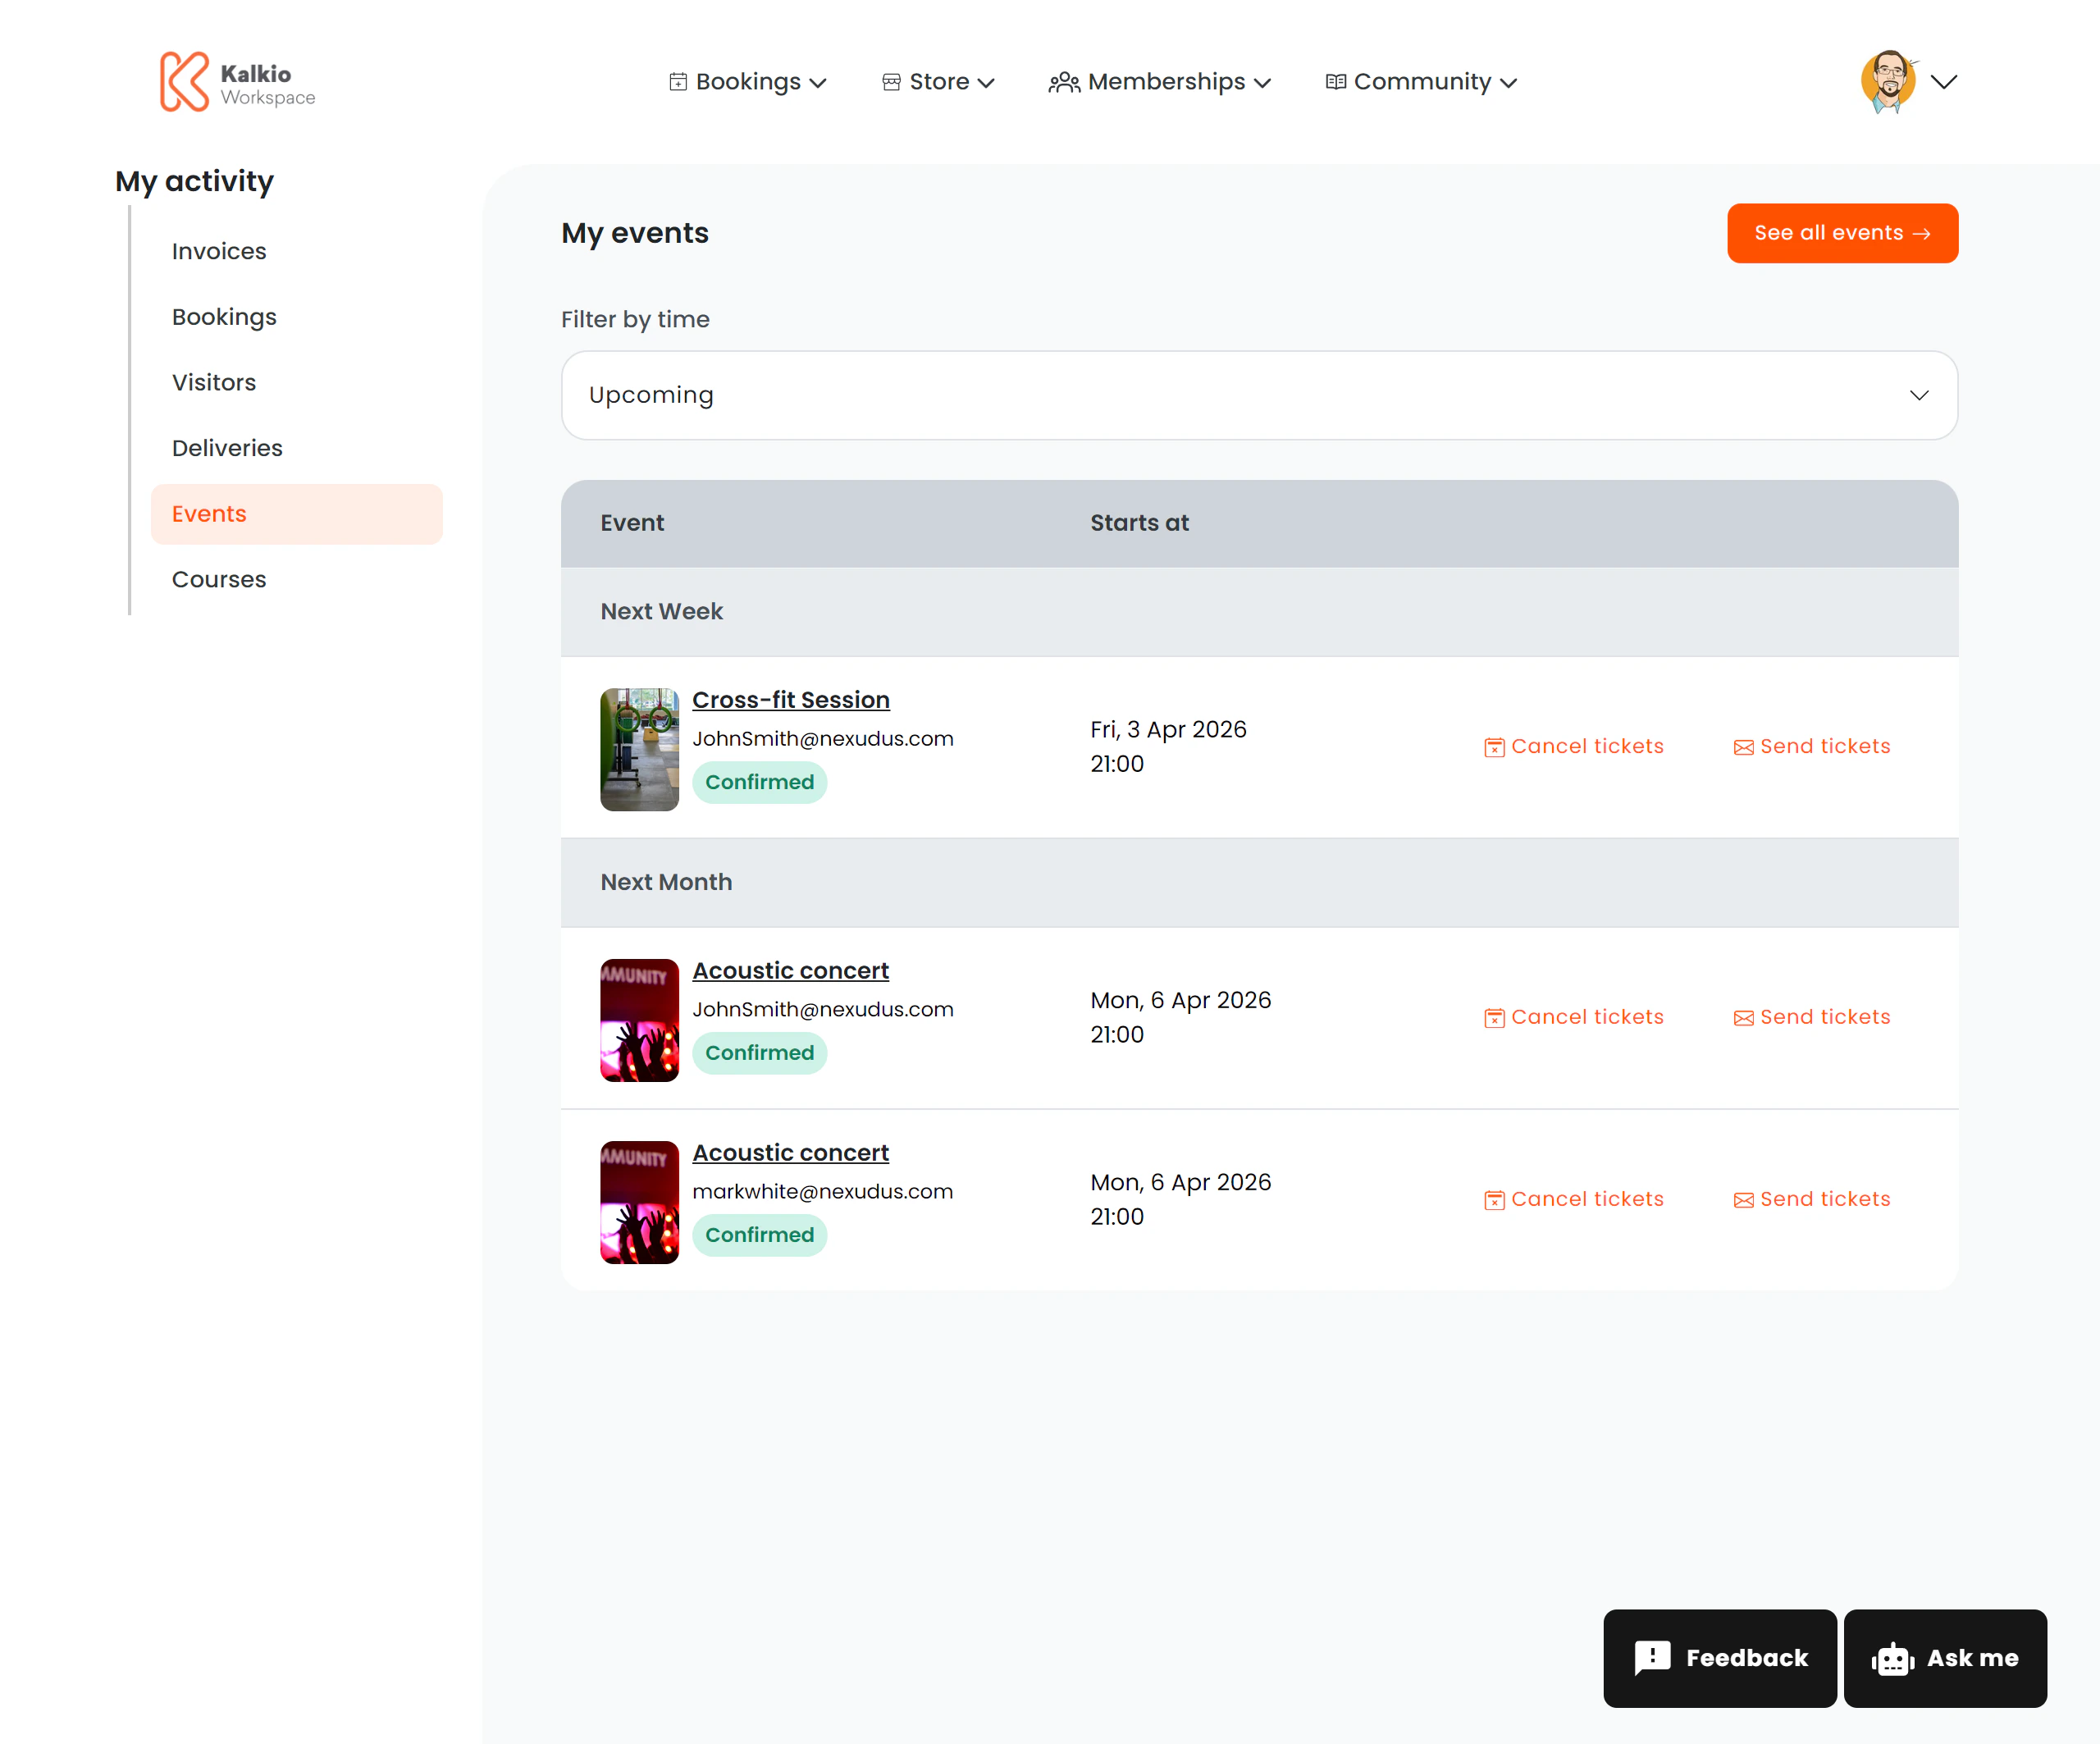2100x1744 pixels.
Task: Open the Cross-fit Session event link
Action: tap(790, 699)
